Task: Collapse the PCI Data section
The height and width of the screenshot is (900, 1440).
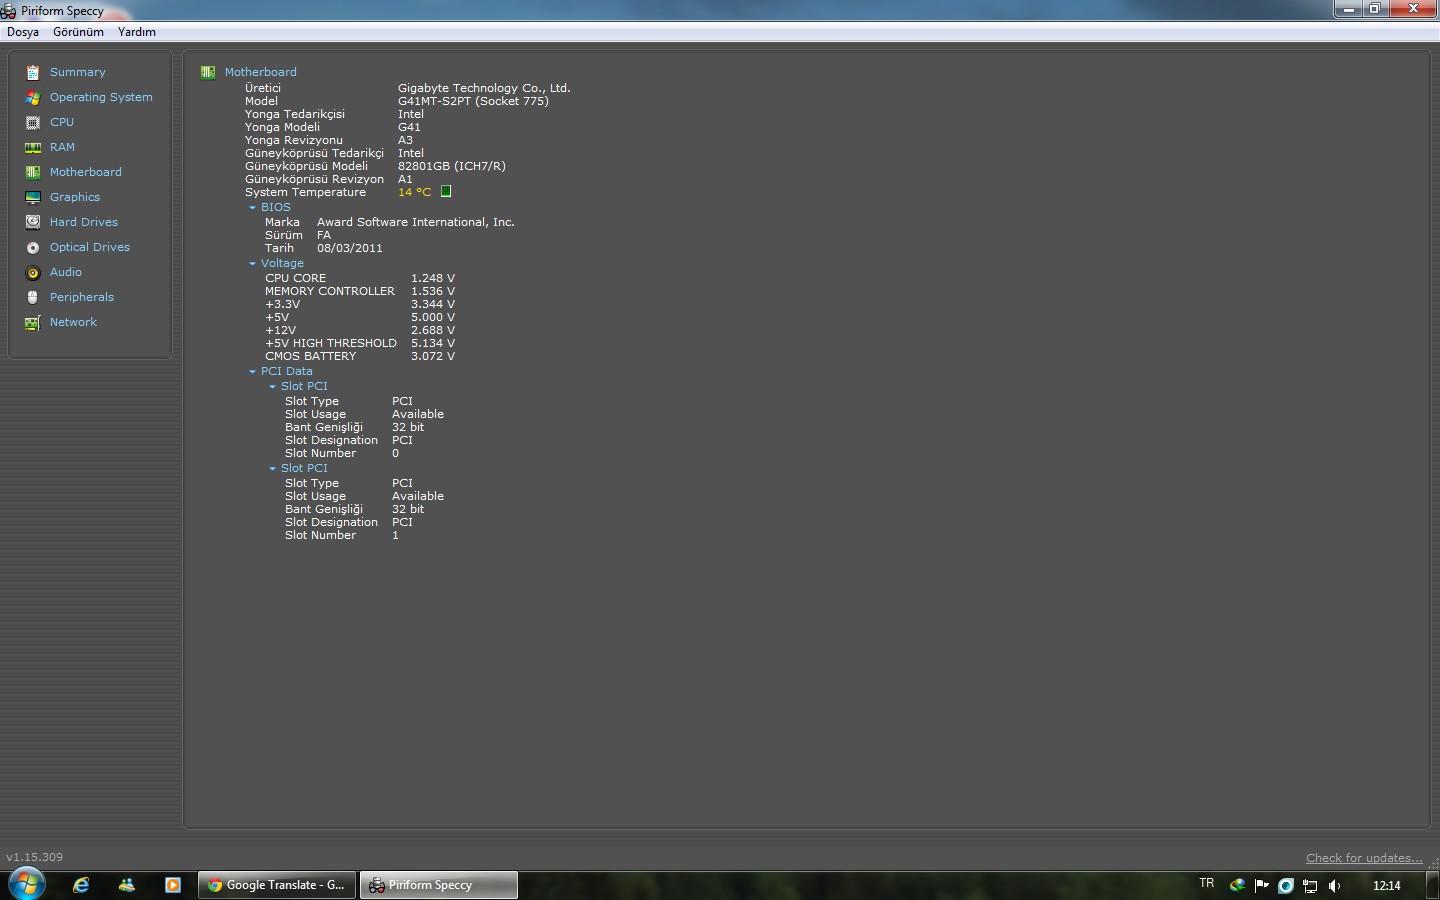Action: [252, 372]
